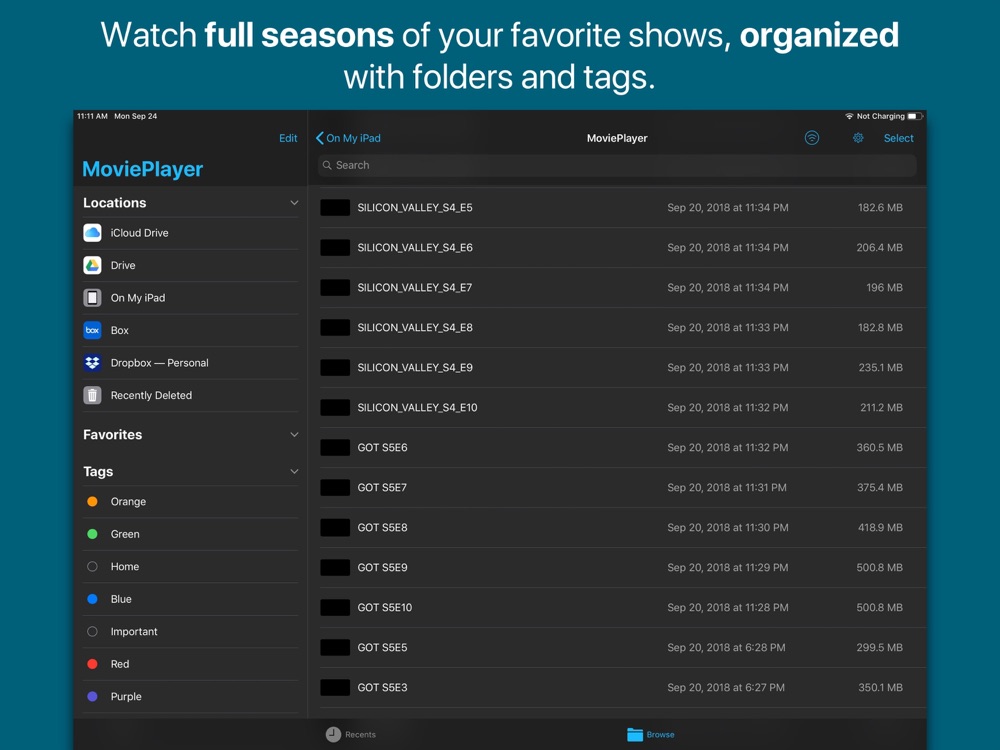Click the Recently Deleted label
The height and width of the screenshot is (750, 1000).
[151, 395]
